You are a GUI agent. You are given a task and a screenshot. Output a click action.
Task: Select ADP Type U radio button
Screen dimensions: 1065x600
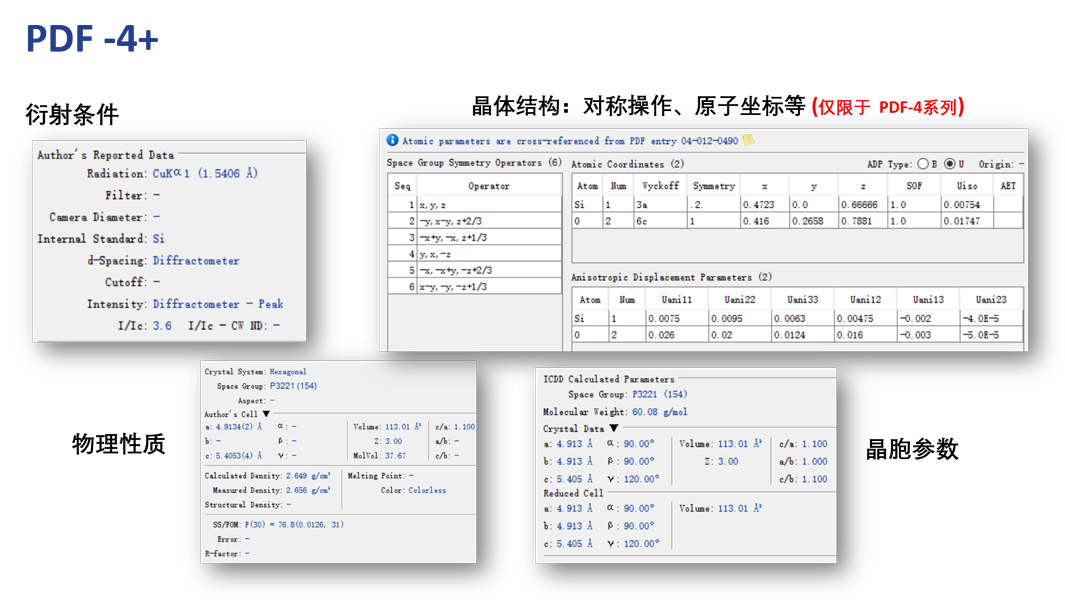(950, 164)
